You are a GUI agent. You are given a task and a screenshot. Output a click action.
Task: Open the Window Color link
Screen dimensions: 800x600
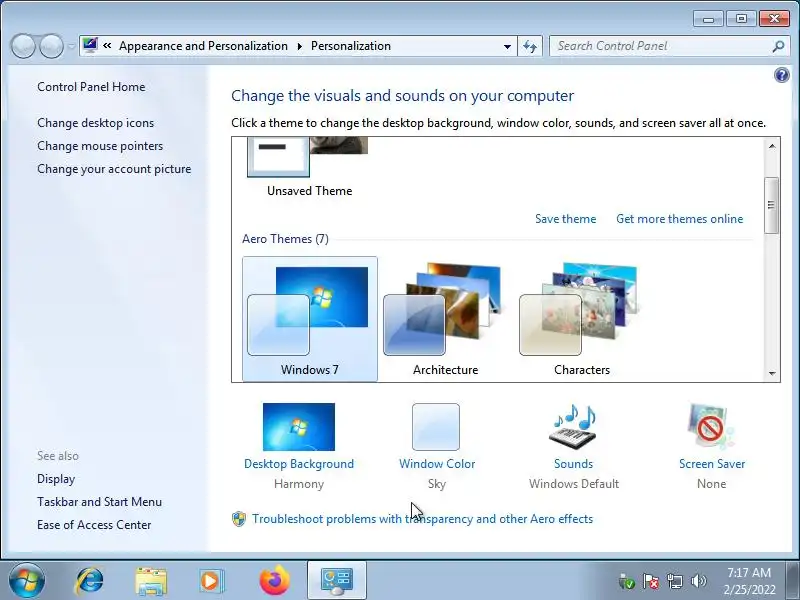pos(437,464)
